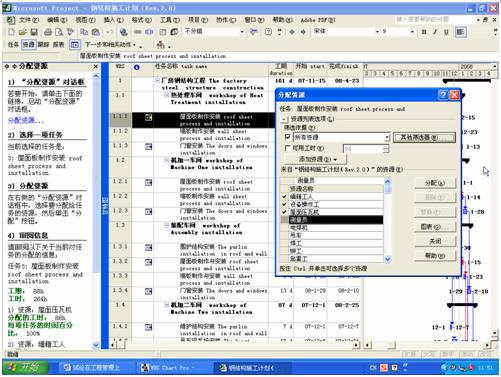Click the resource list scroll down arrow
The image size is (501, 377).
pos(387,259)
